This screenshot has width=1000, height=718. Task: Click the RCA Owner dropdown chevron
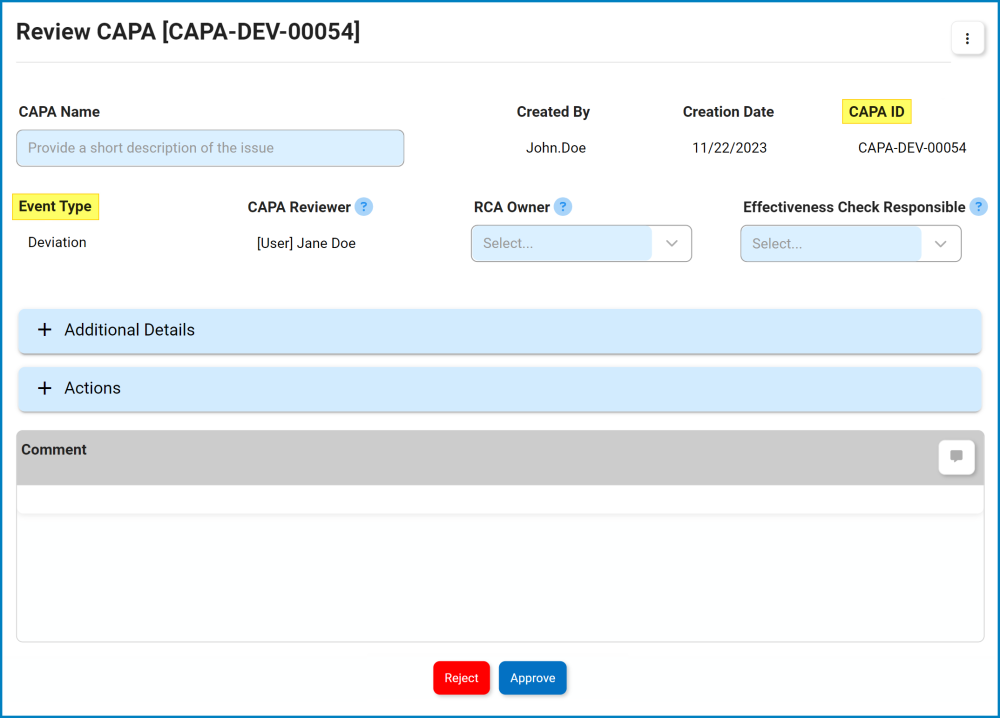(x=674, y=243)
